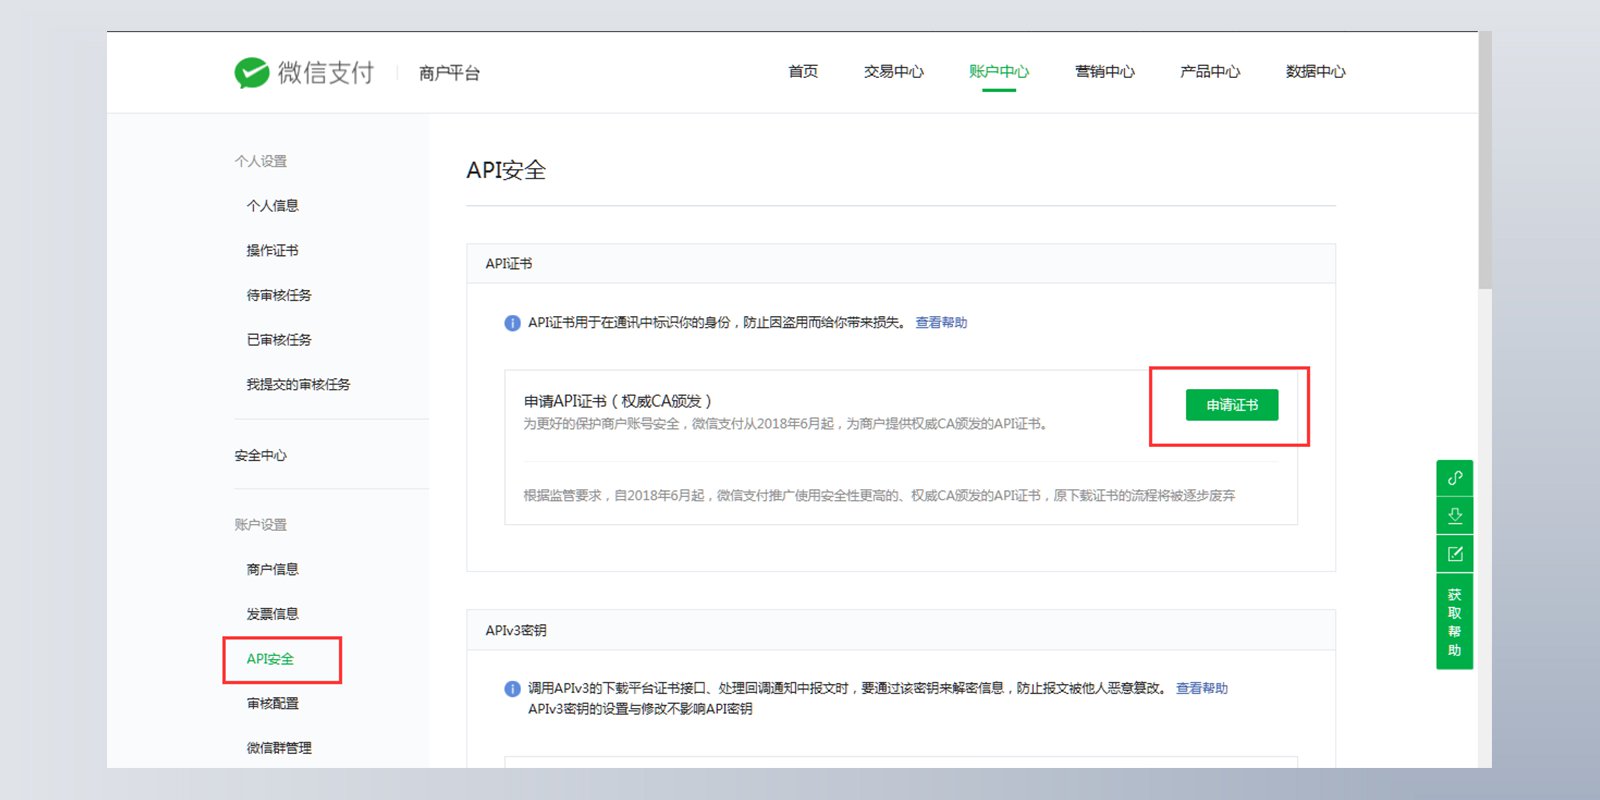The image size is (1600, 800).
Task: Click the link icon in floating help bar
Action: tap(1455, 478)
